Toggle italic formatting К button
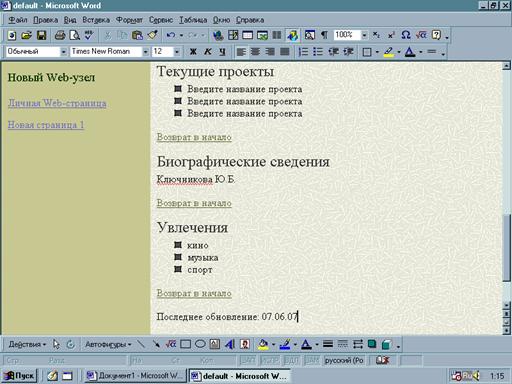The image size is (512, 384). tap(208, 52)
